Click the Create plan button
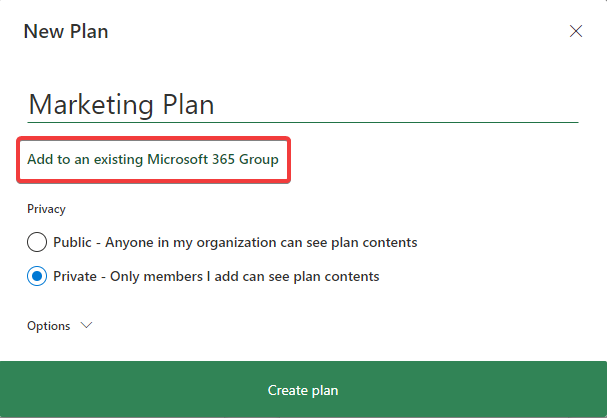The height and width of the screenshot is (418, 607). coord(303,389)
